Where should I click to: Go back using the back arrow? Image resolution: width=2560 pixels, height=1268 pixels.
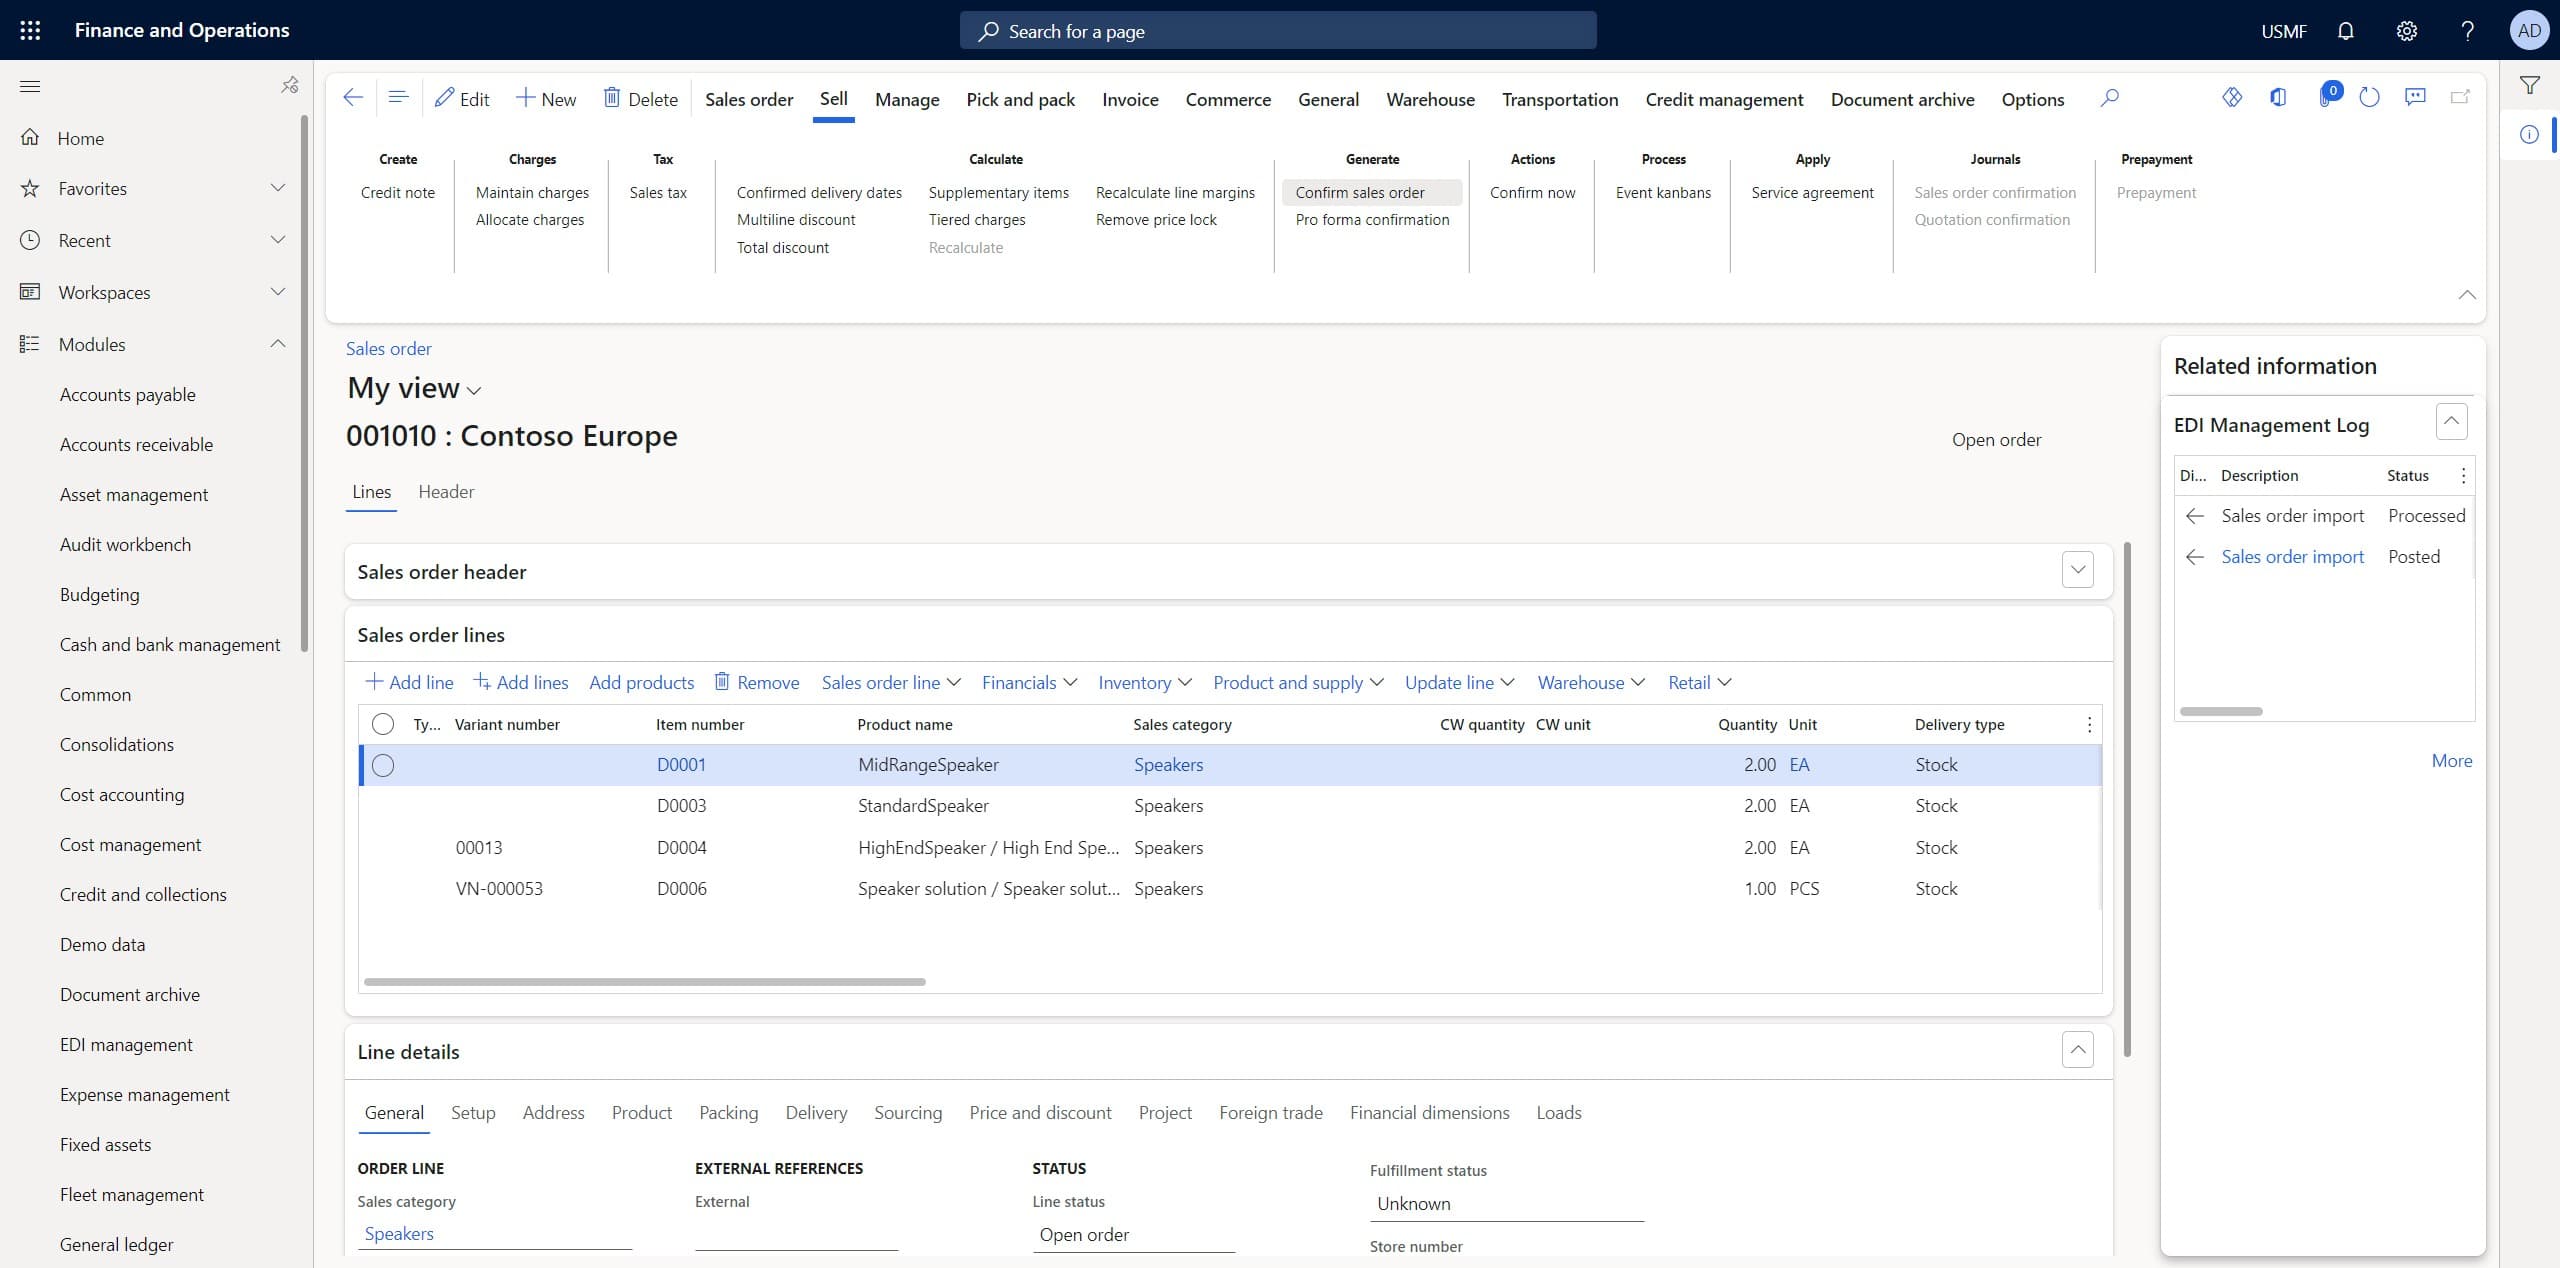(353, 98)
